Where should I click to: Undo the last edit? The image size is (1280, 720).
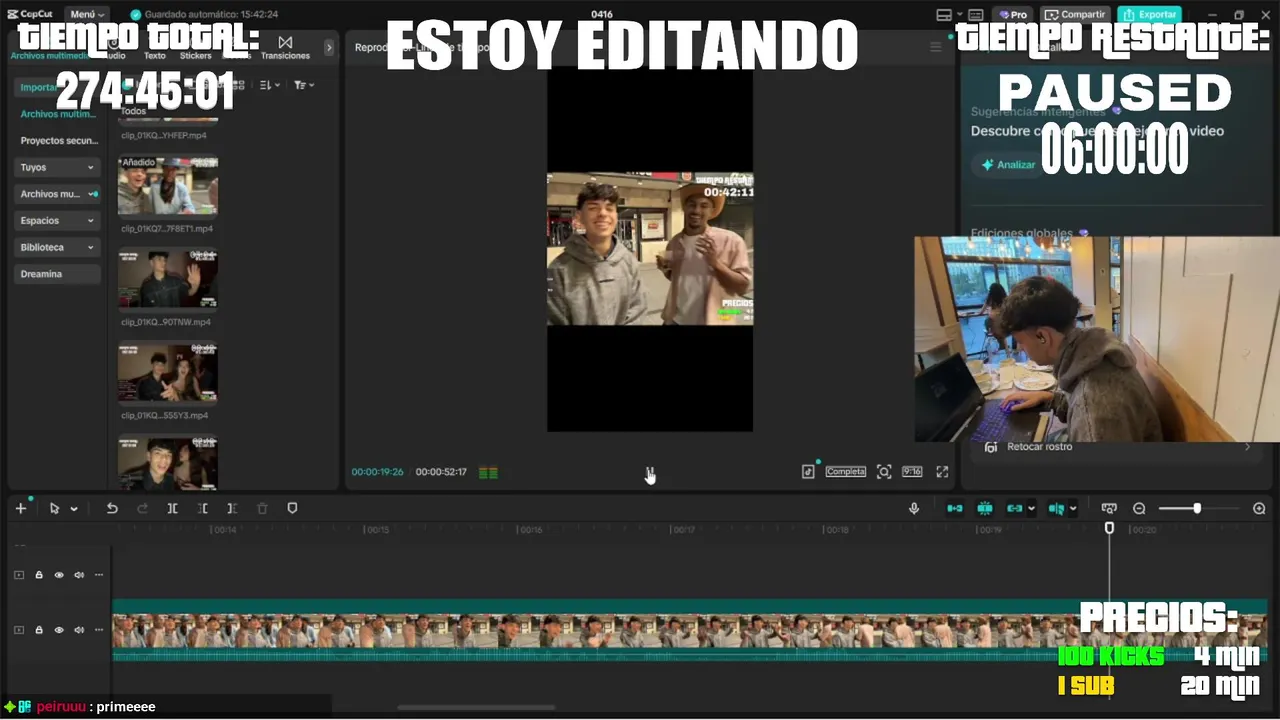pyautogui.click(x=112, y=508)
